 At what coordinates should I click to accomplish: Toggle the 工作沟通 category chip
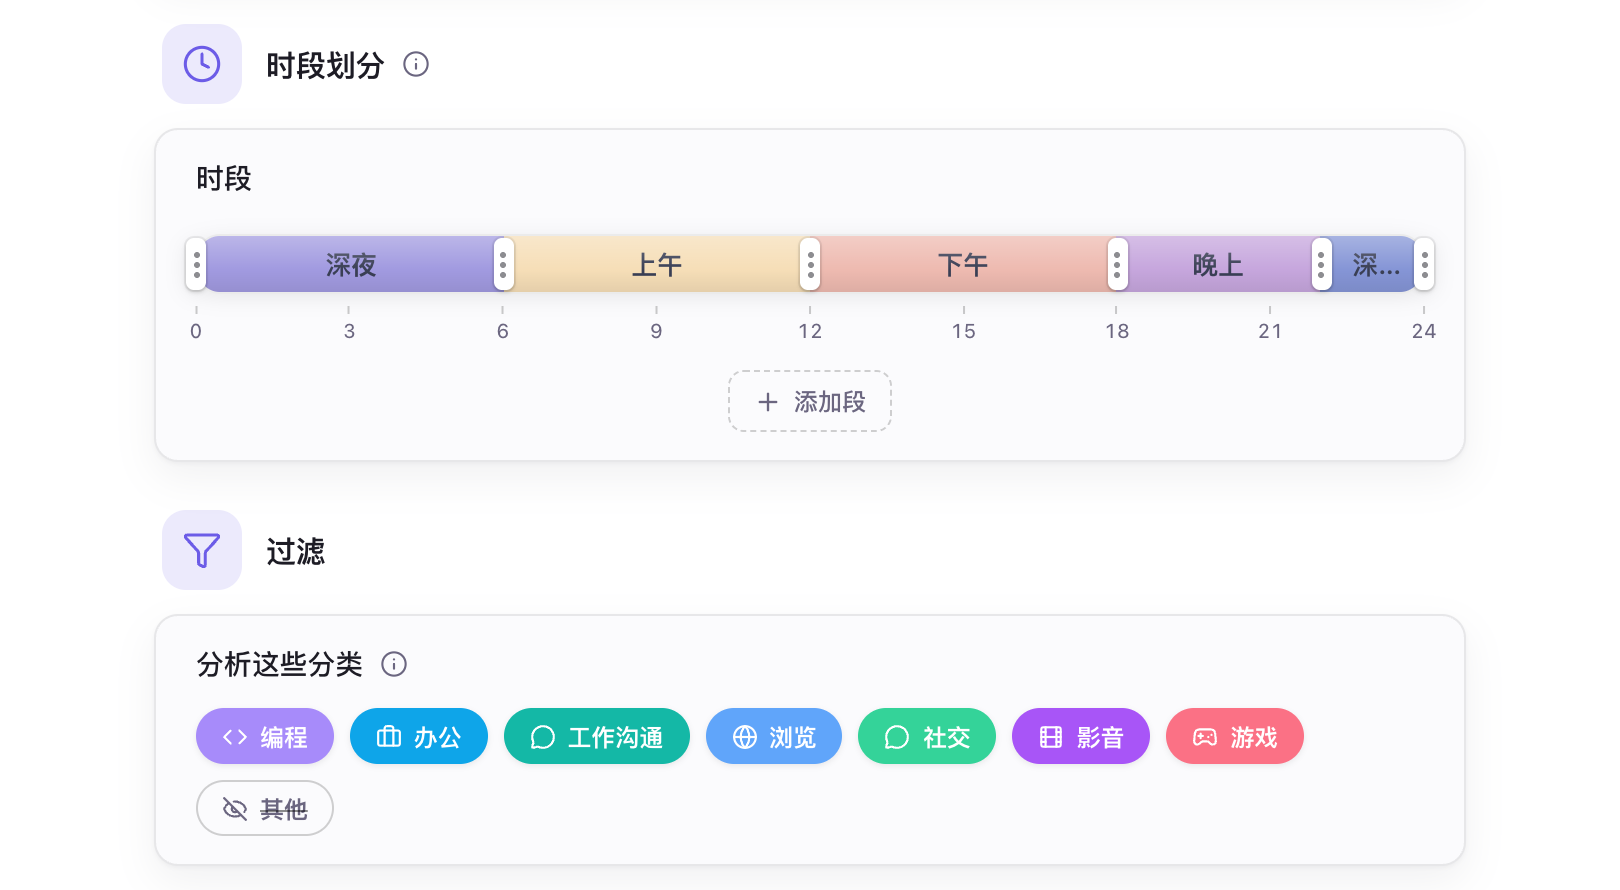tap(597, 736)
